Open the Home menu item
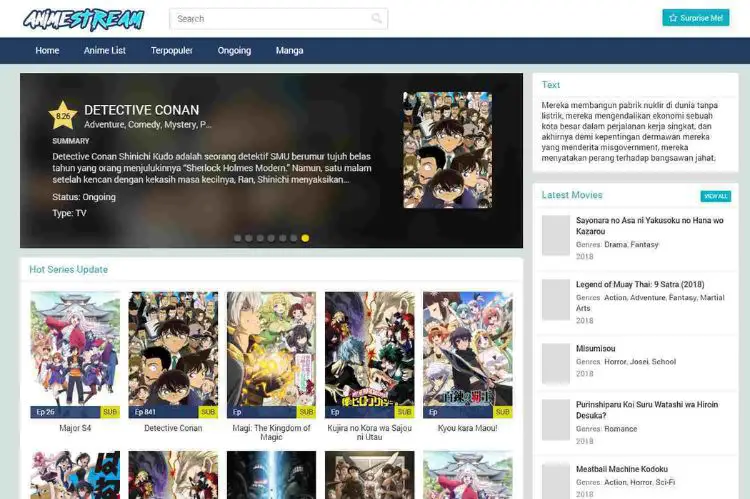 47,50
